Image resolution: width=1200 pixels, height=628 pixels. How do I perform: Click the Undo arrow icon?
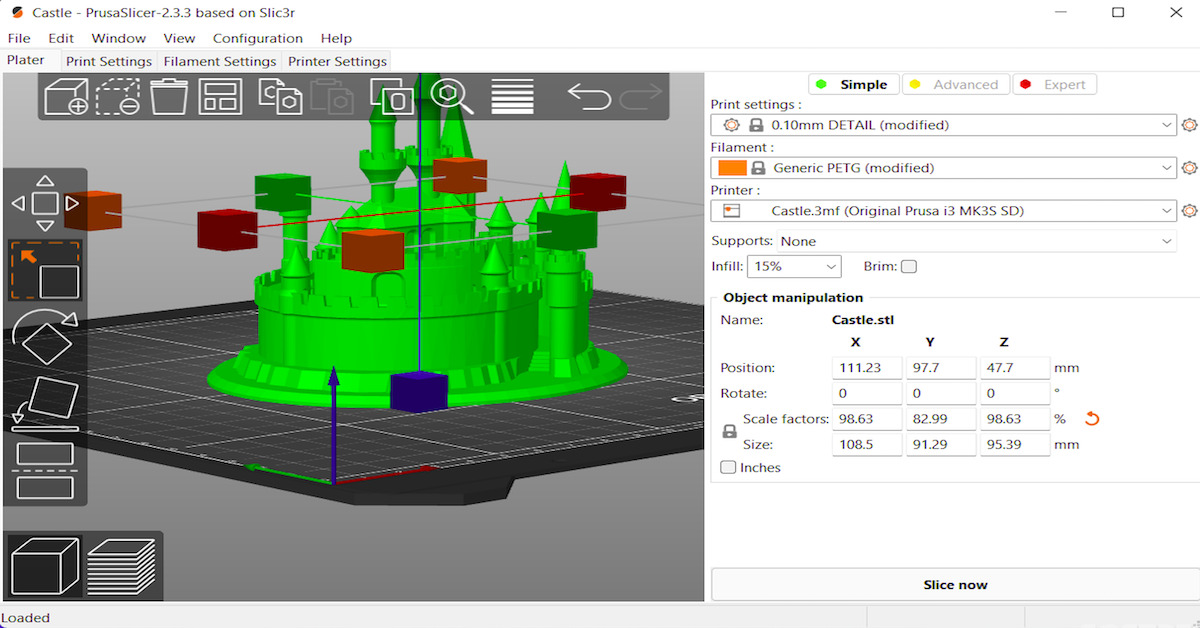[589, 96]
